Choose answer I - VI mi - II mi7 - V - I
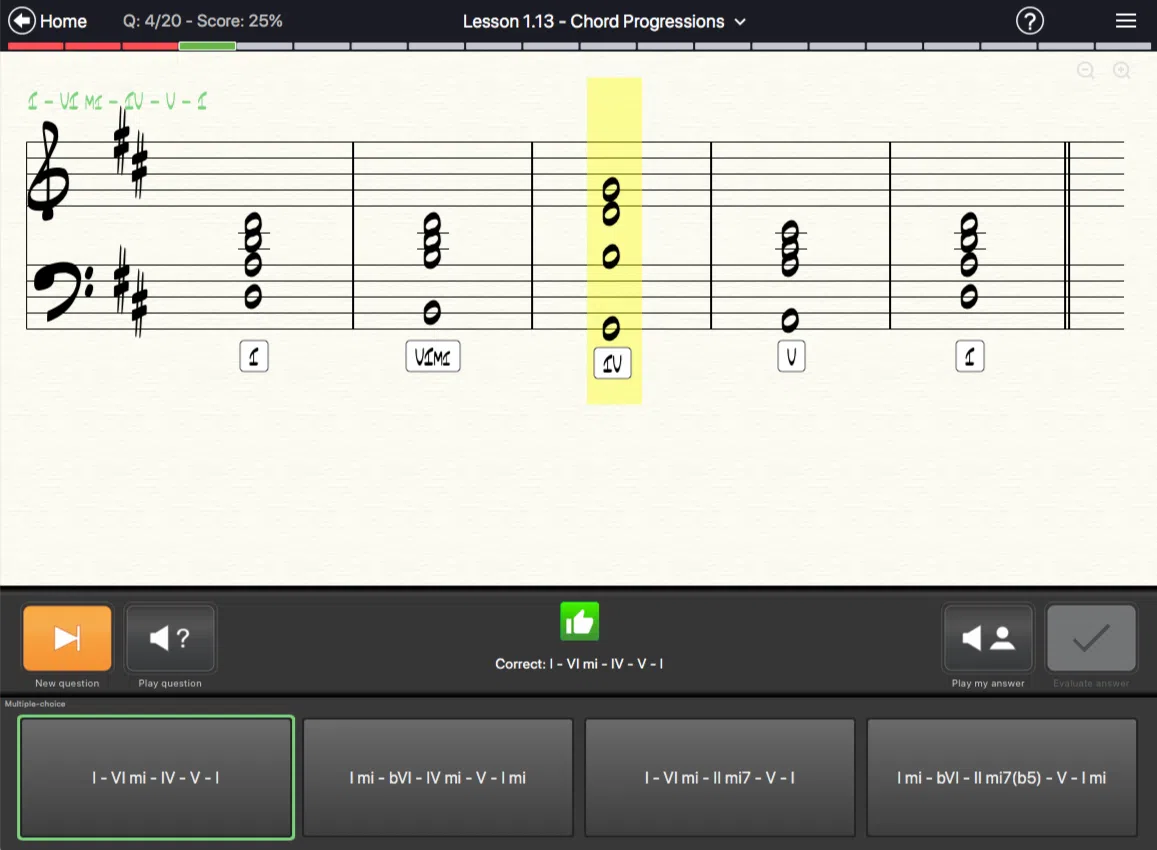1157x850 pixels. tap(720, 777)
